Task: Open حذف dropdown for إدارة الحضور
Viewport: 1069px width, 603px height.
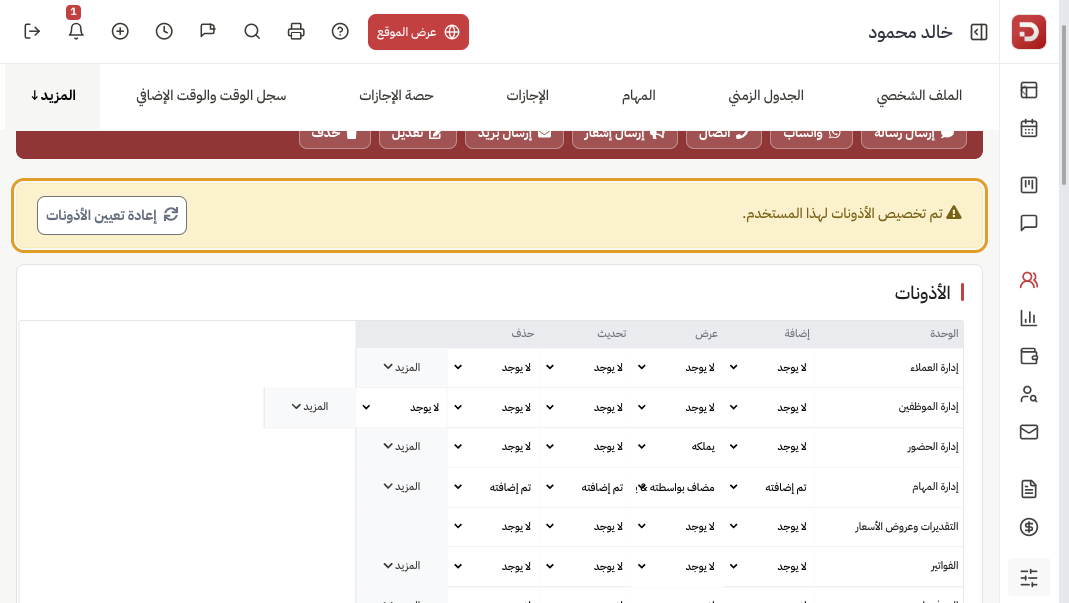Action: point(494,447)
